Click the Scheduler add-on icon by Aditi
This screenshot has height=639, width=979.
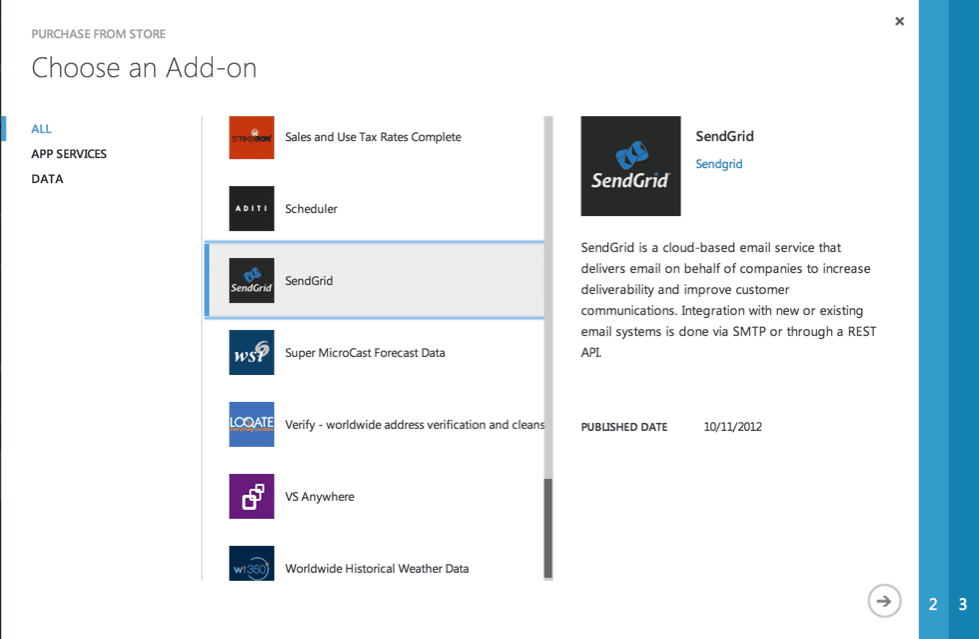click(250, 208)
